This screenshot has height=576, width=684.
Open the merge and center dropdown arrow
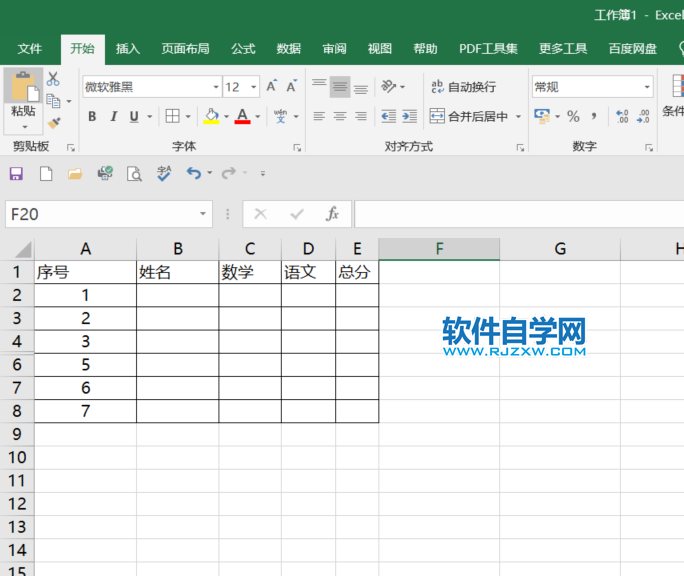pos(518,117)
